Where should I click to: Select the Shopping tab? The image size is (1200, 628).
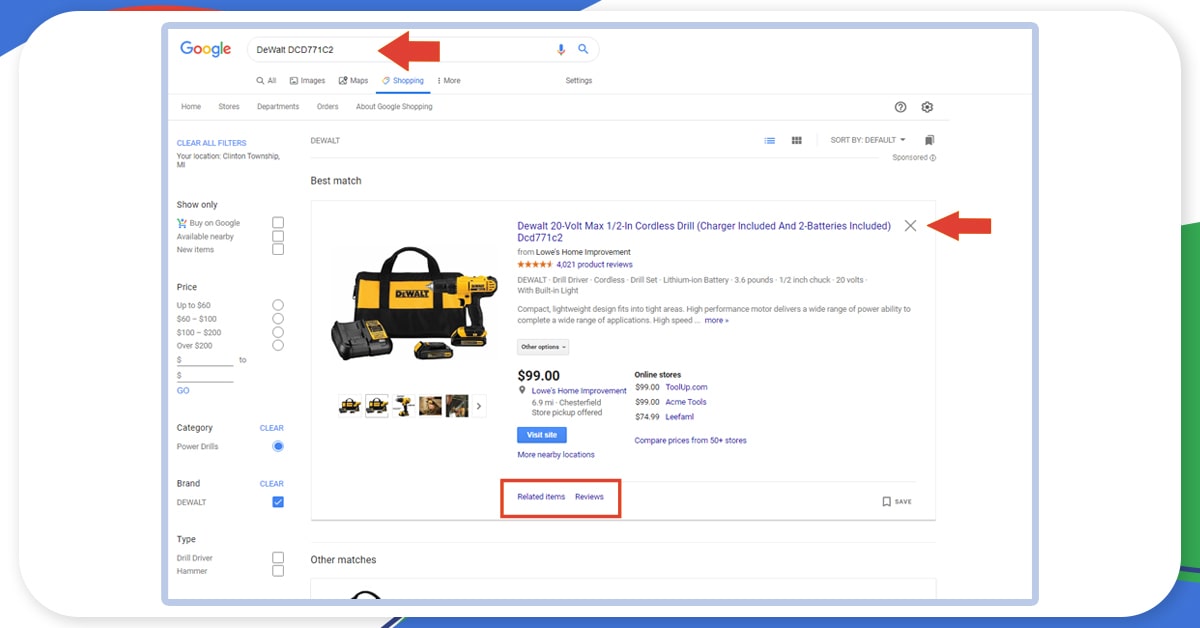(403, 81)
